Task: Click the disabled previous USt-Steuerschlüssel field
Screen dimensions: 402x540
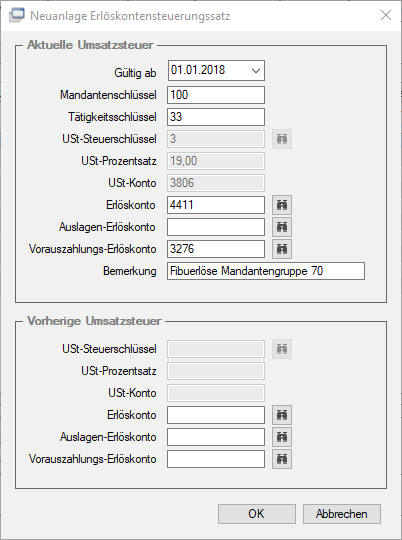Action: click(x=216, y=349)
